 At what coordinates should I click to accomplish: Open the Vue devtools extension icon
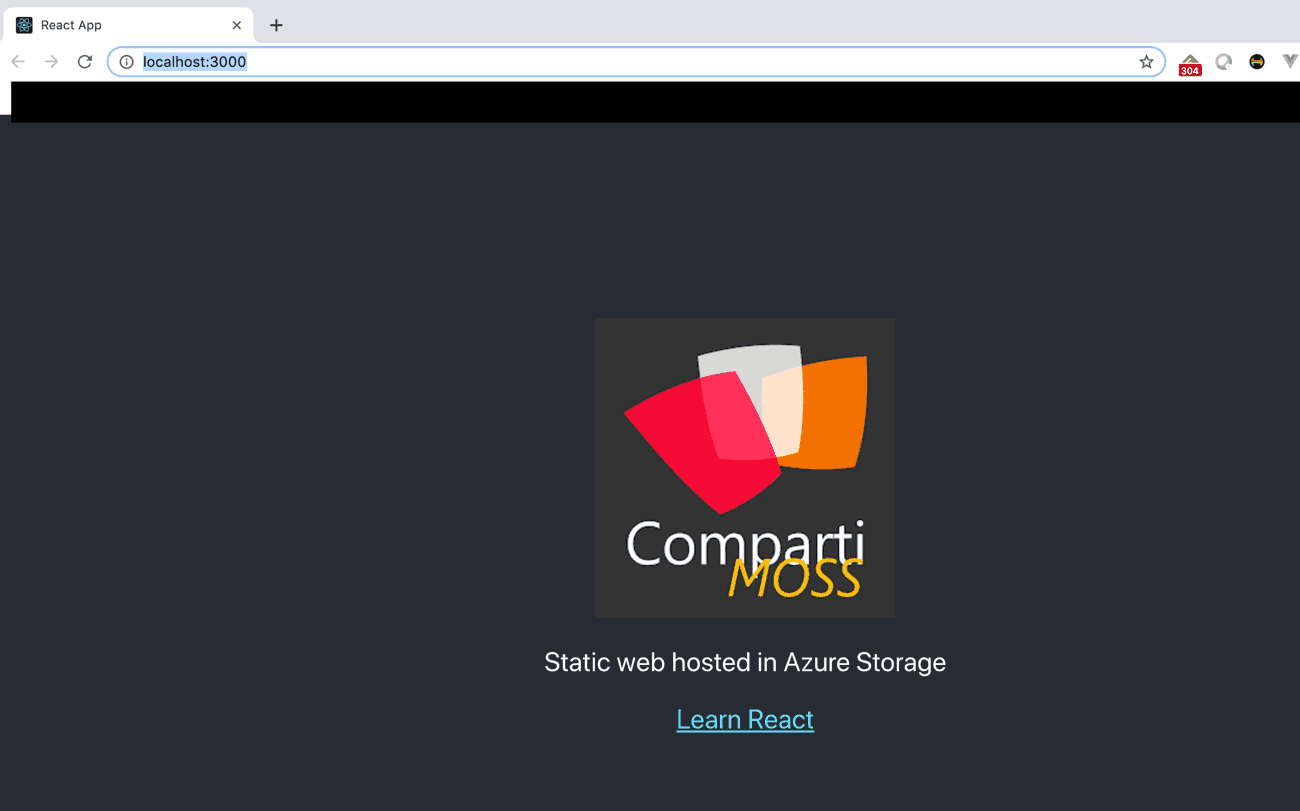coord(1289,62)
